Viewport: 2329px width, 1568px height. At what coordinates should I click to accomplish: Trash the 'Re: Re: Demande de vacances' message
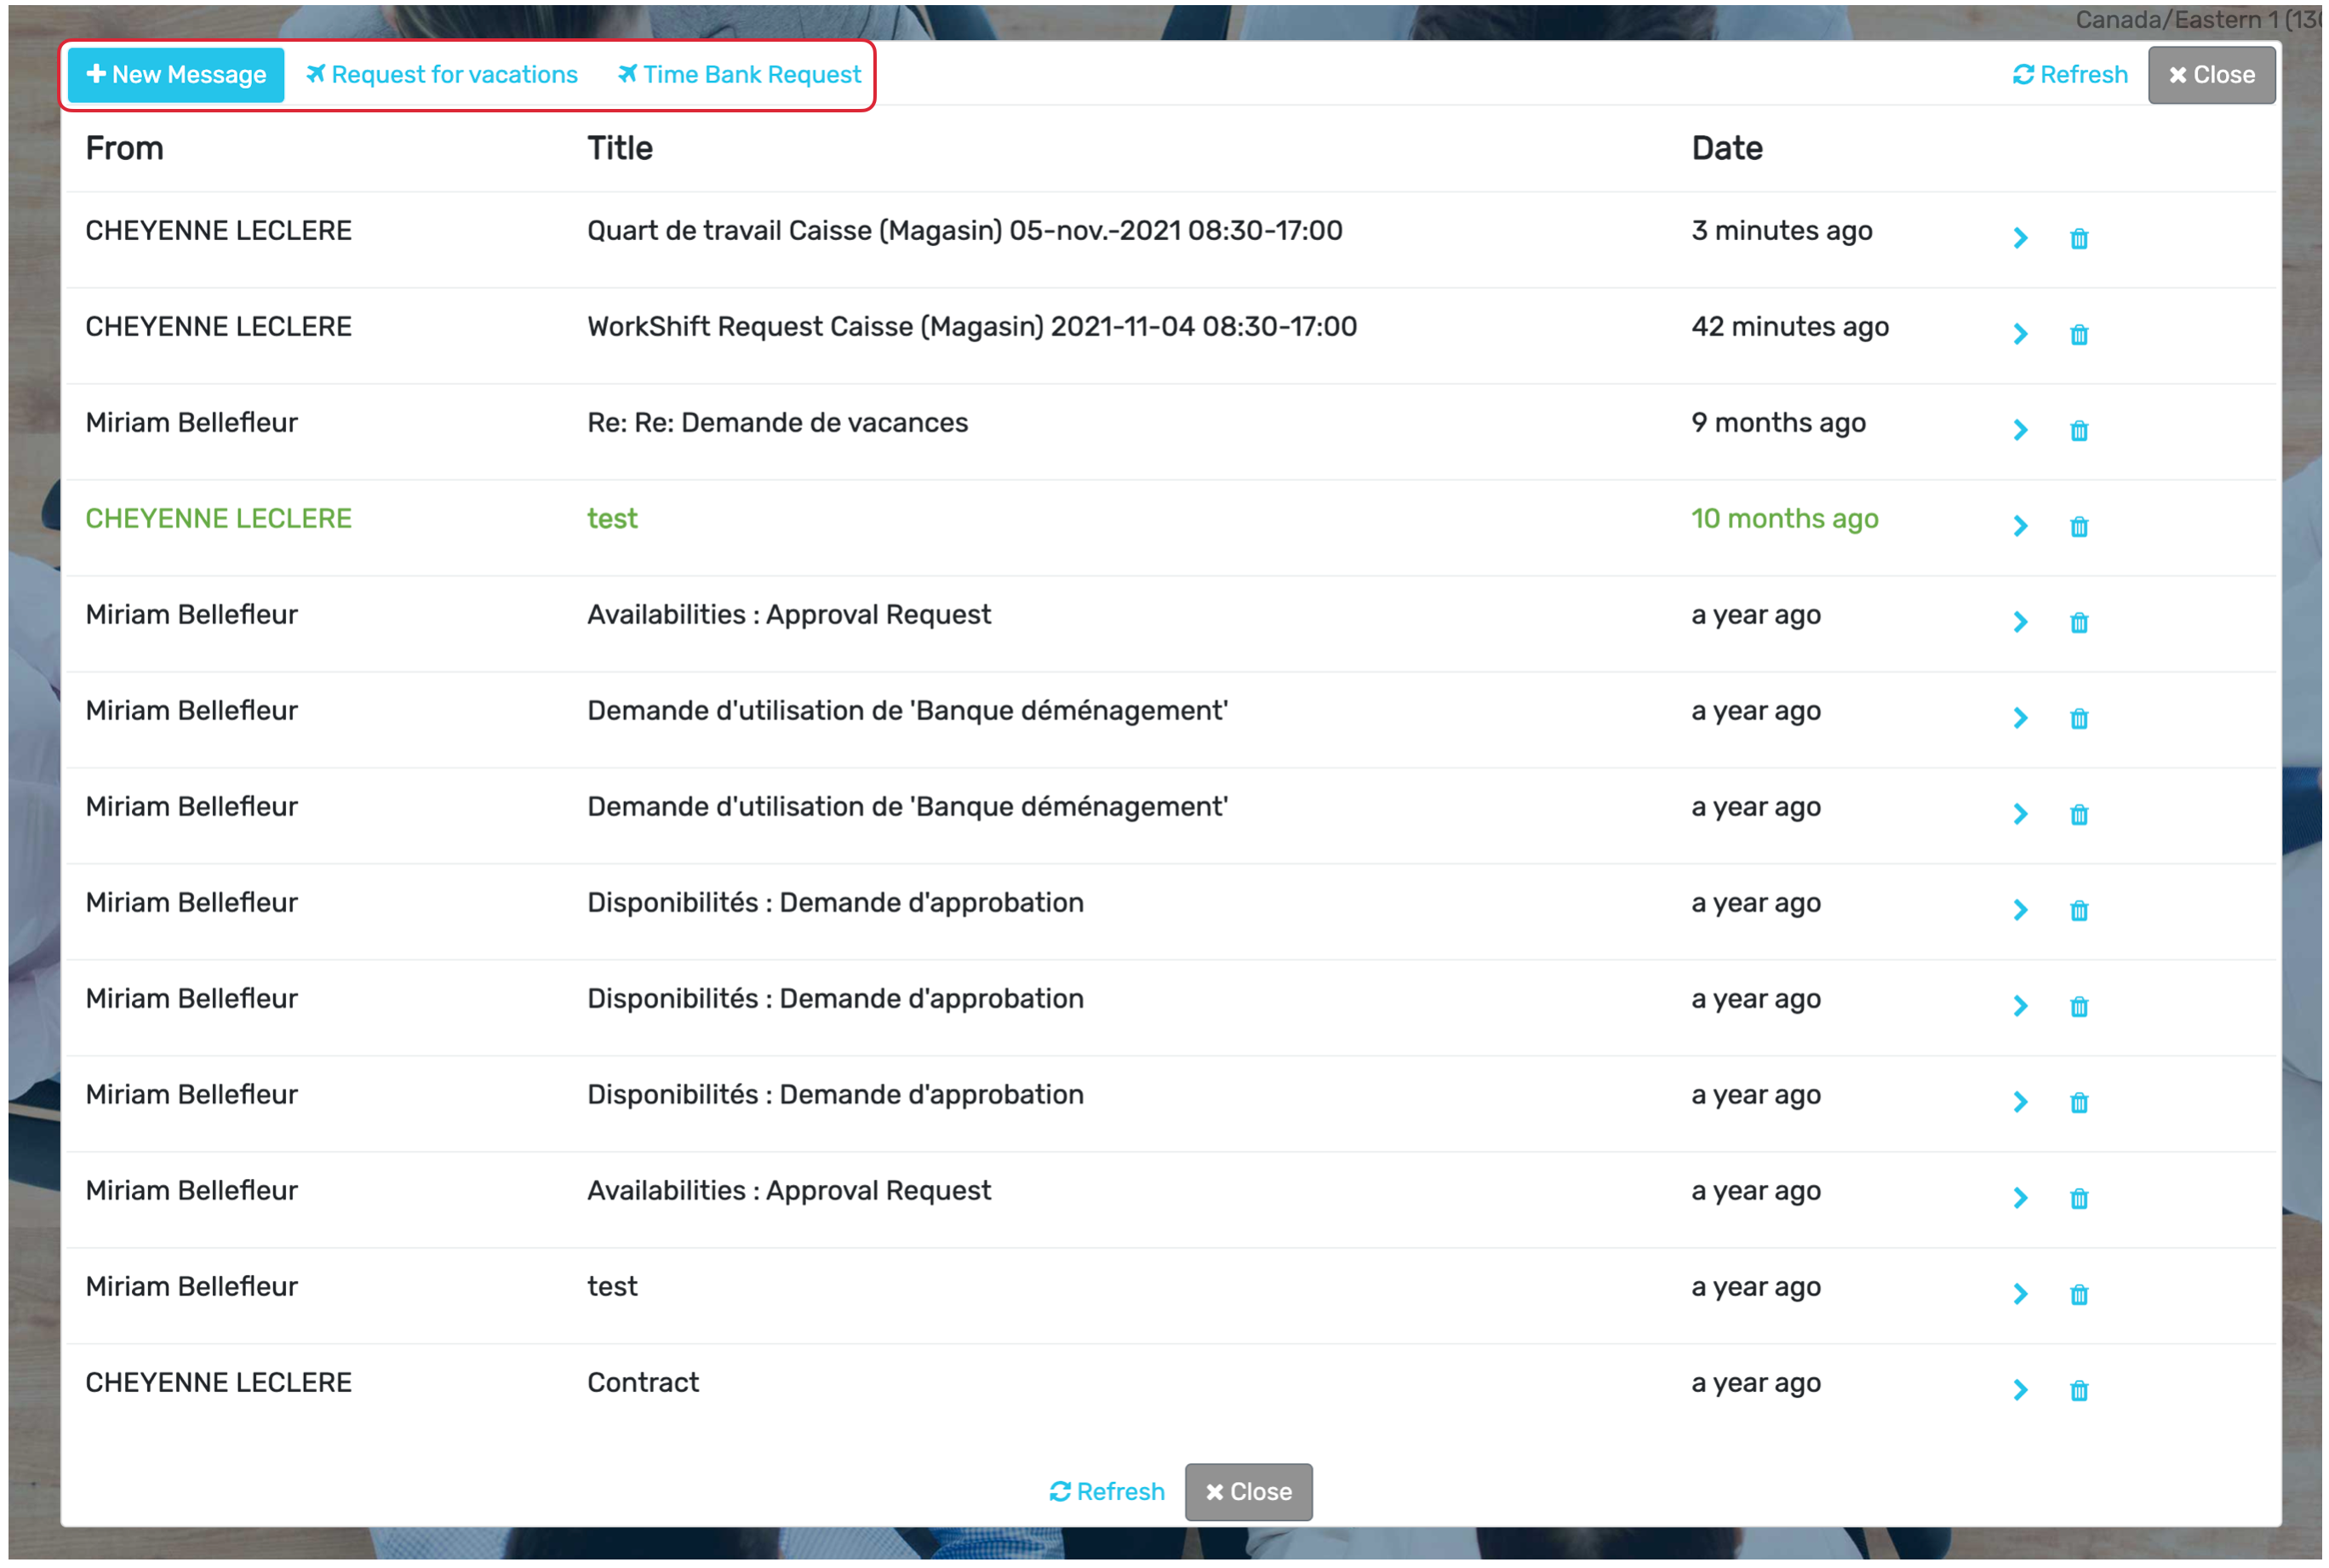coord(2078,430)
